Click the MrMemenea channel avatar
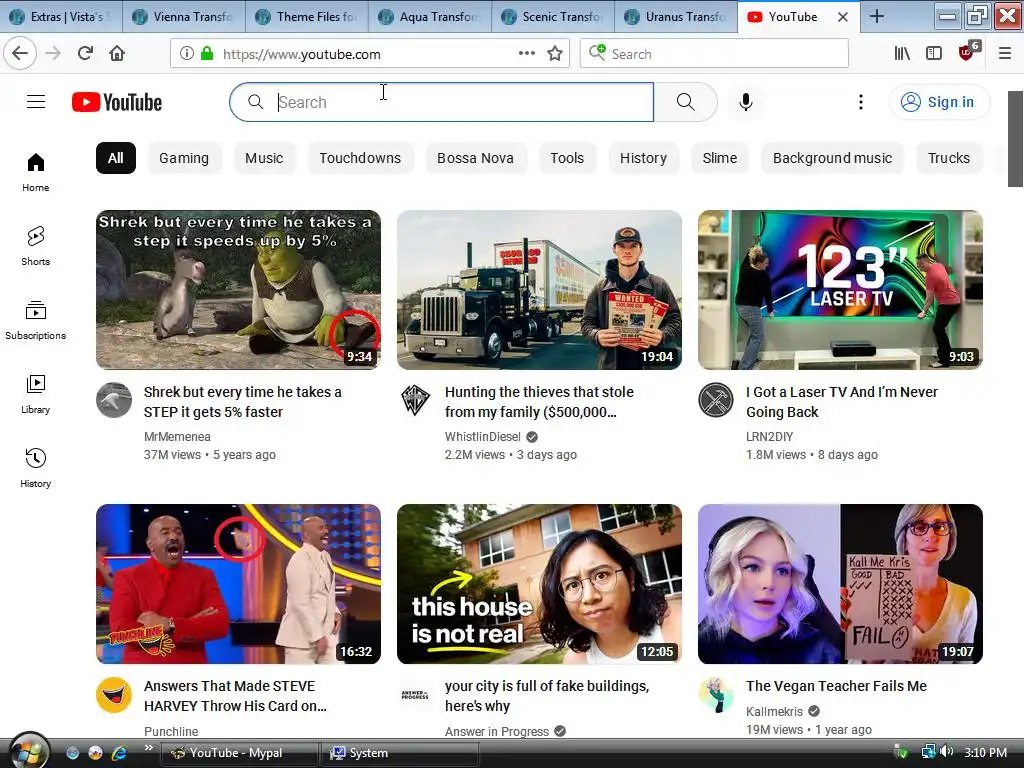Screen dimensions: 1024x768 114,400
